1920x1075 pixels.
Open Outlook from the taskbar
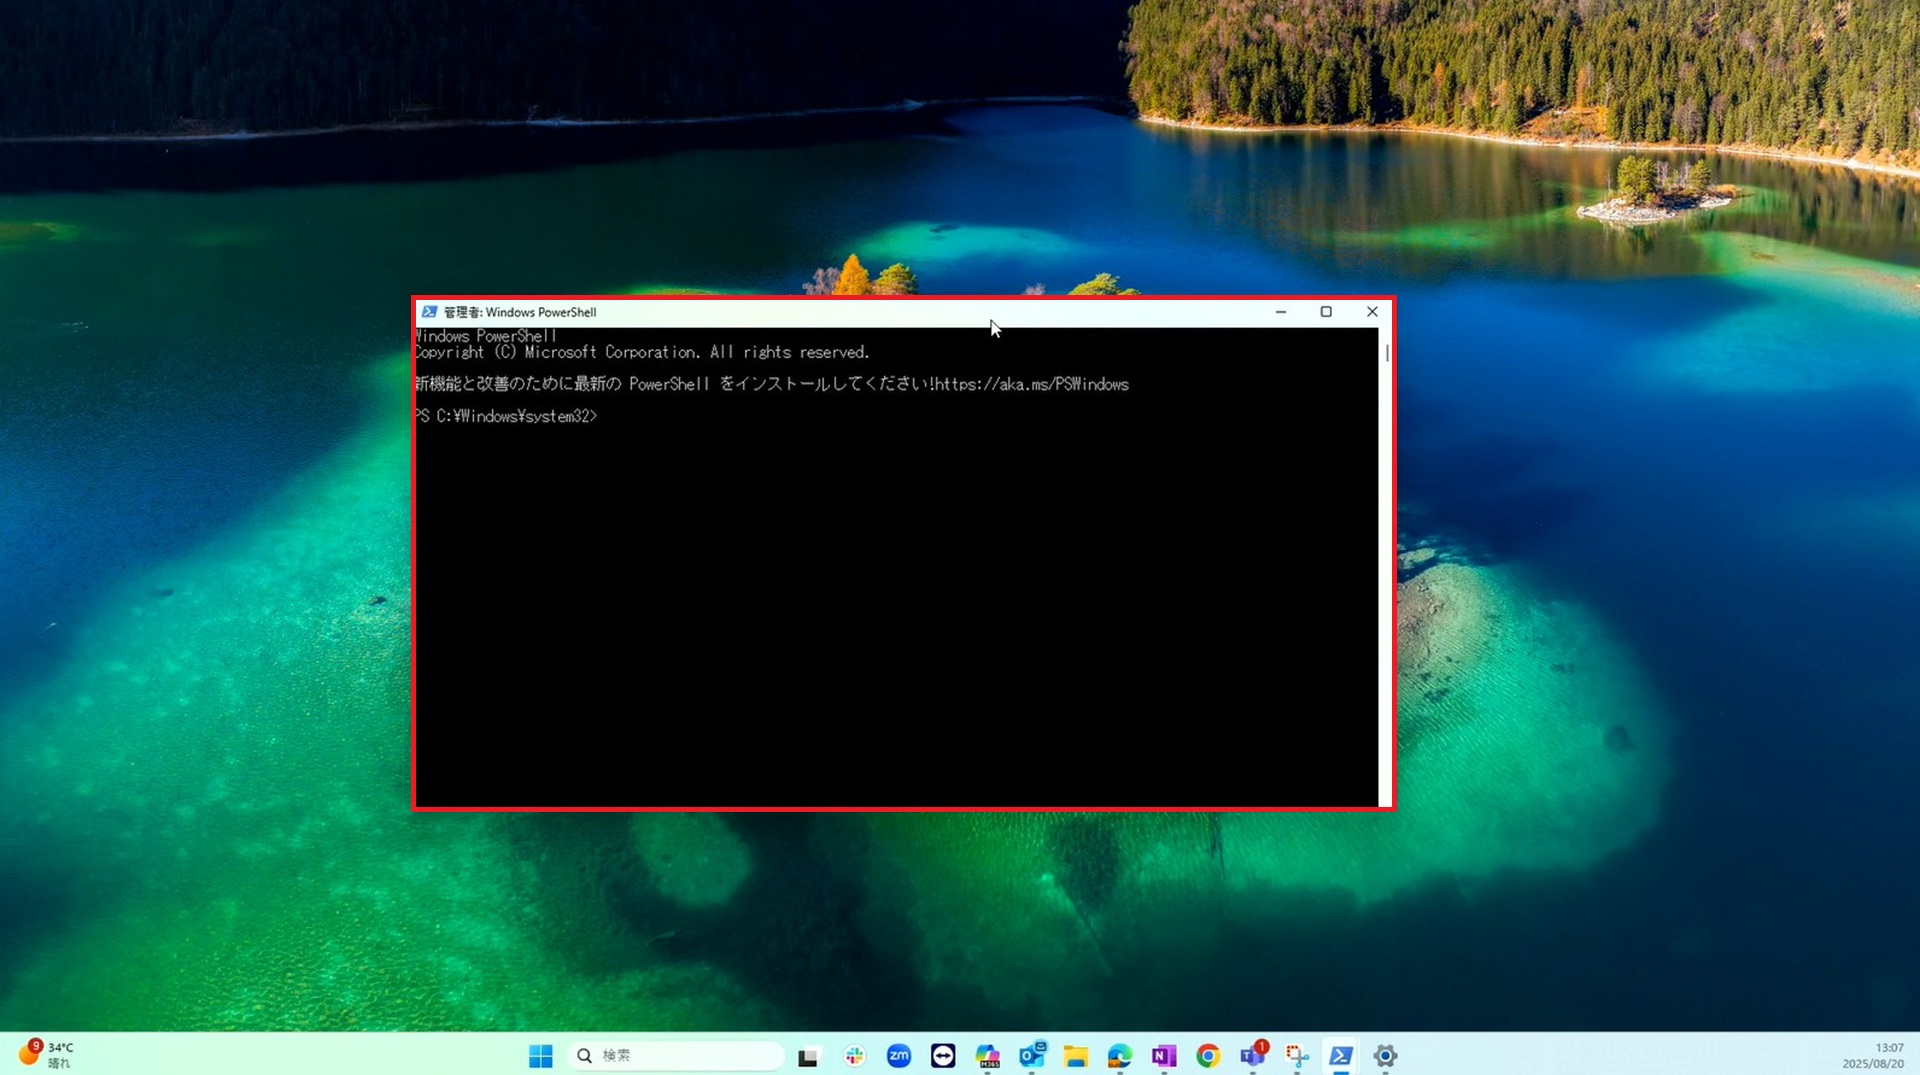[x=1031, y=1056]
